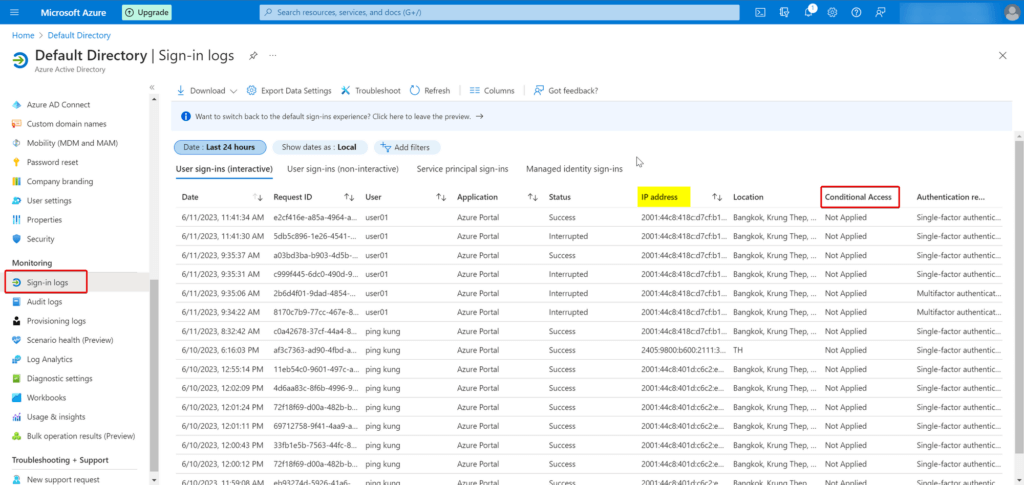Switch to User sign-ins (non-interactive) tab
Screen dimensions: 1024x485
click(x=343, y=169)
